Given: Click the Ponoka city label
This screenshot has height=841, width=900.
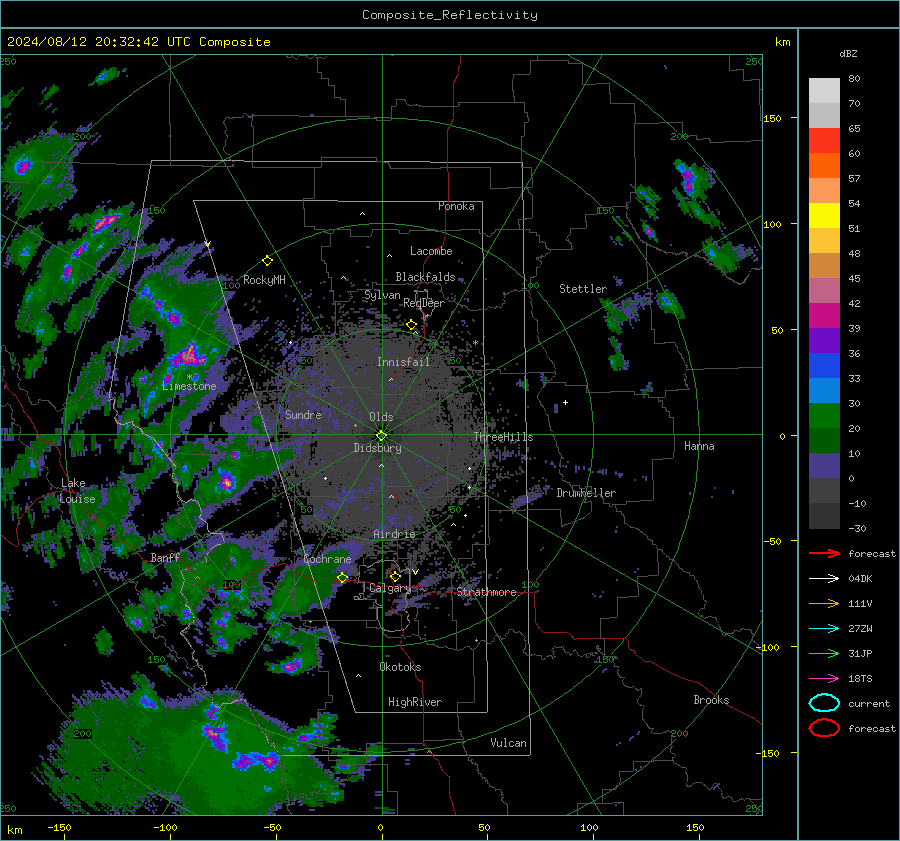Looking at the screenshot, I should pos(456,206).
